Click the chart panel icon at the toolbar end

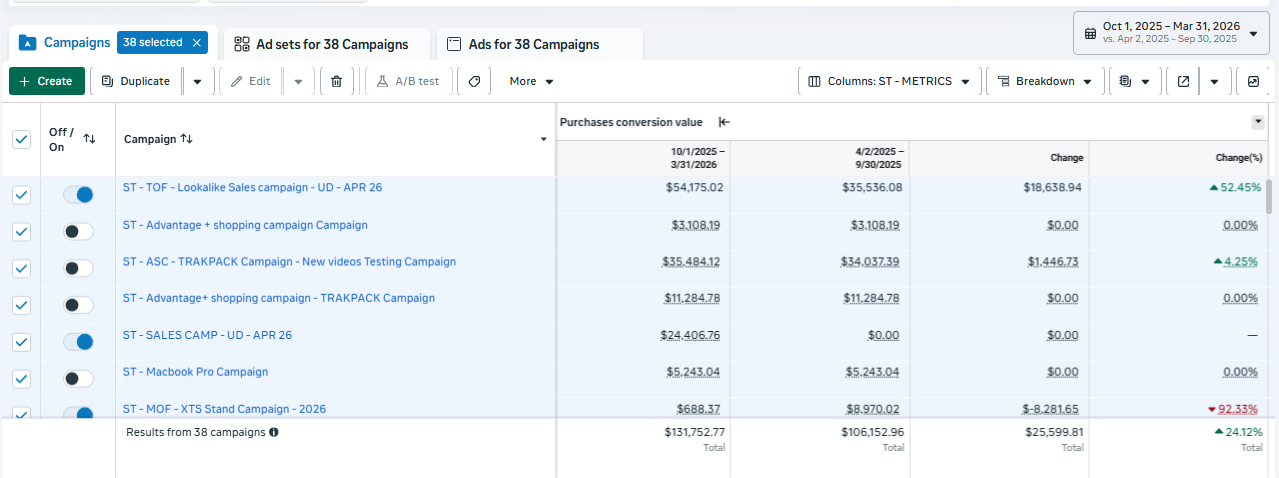(x=1253, y=82)
